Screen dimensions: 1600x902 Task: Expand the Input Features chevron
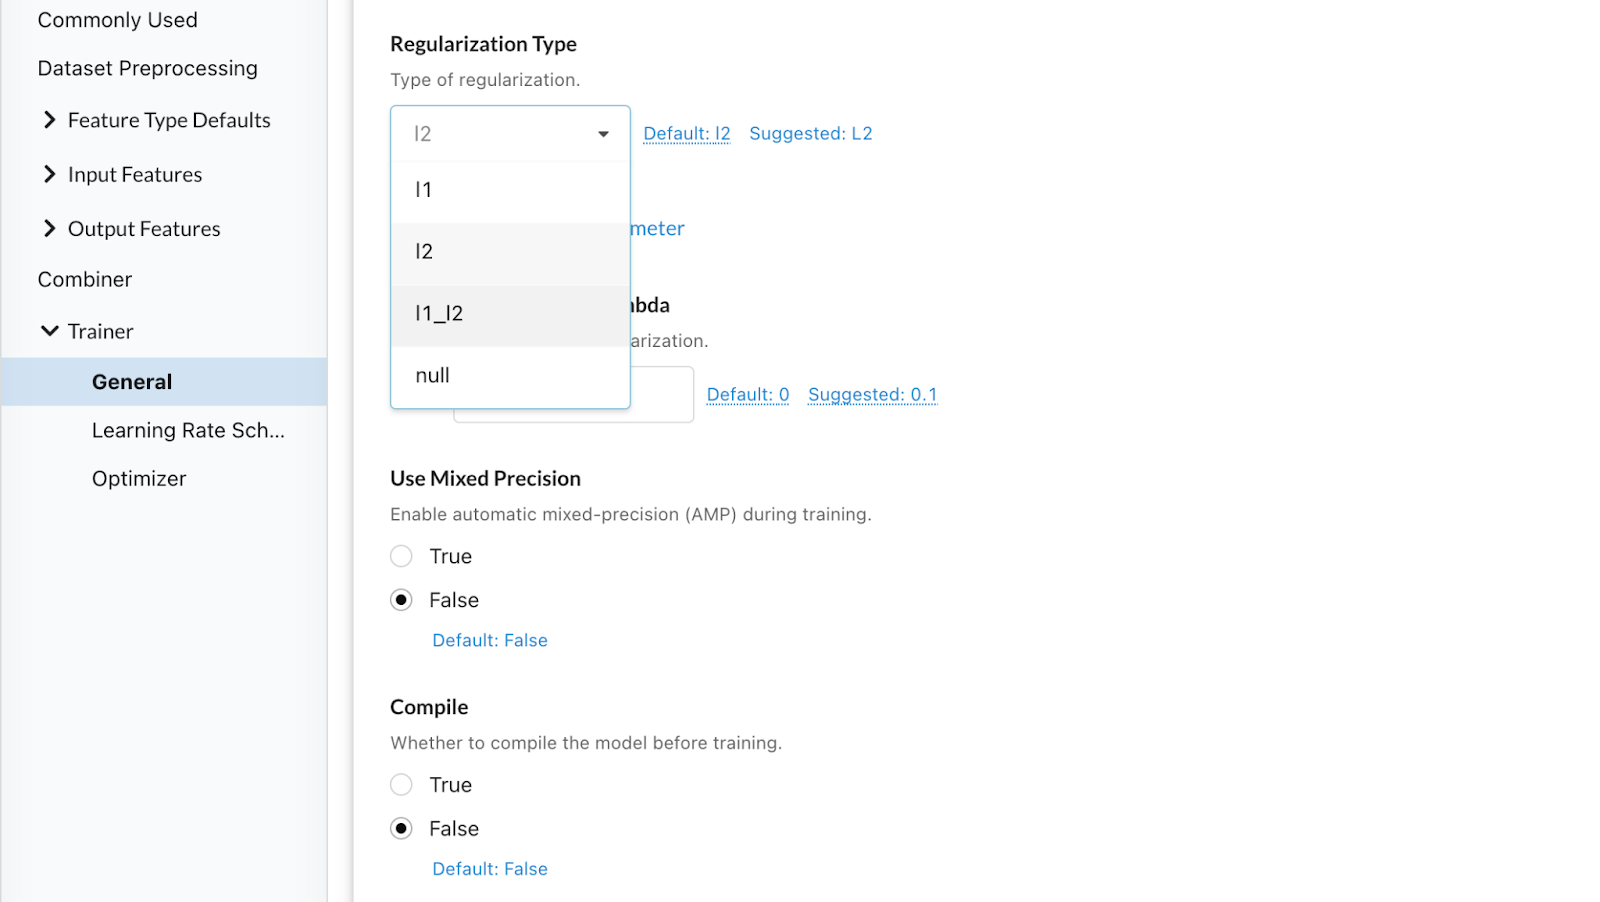click(x=49, y=175)
